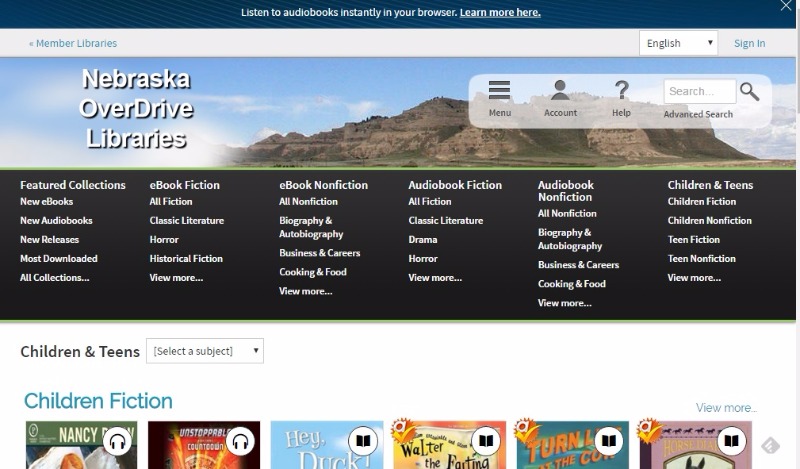Select New Audiobooks collection

[56, 220]
